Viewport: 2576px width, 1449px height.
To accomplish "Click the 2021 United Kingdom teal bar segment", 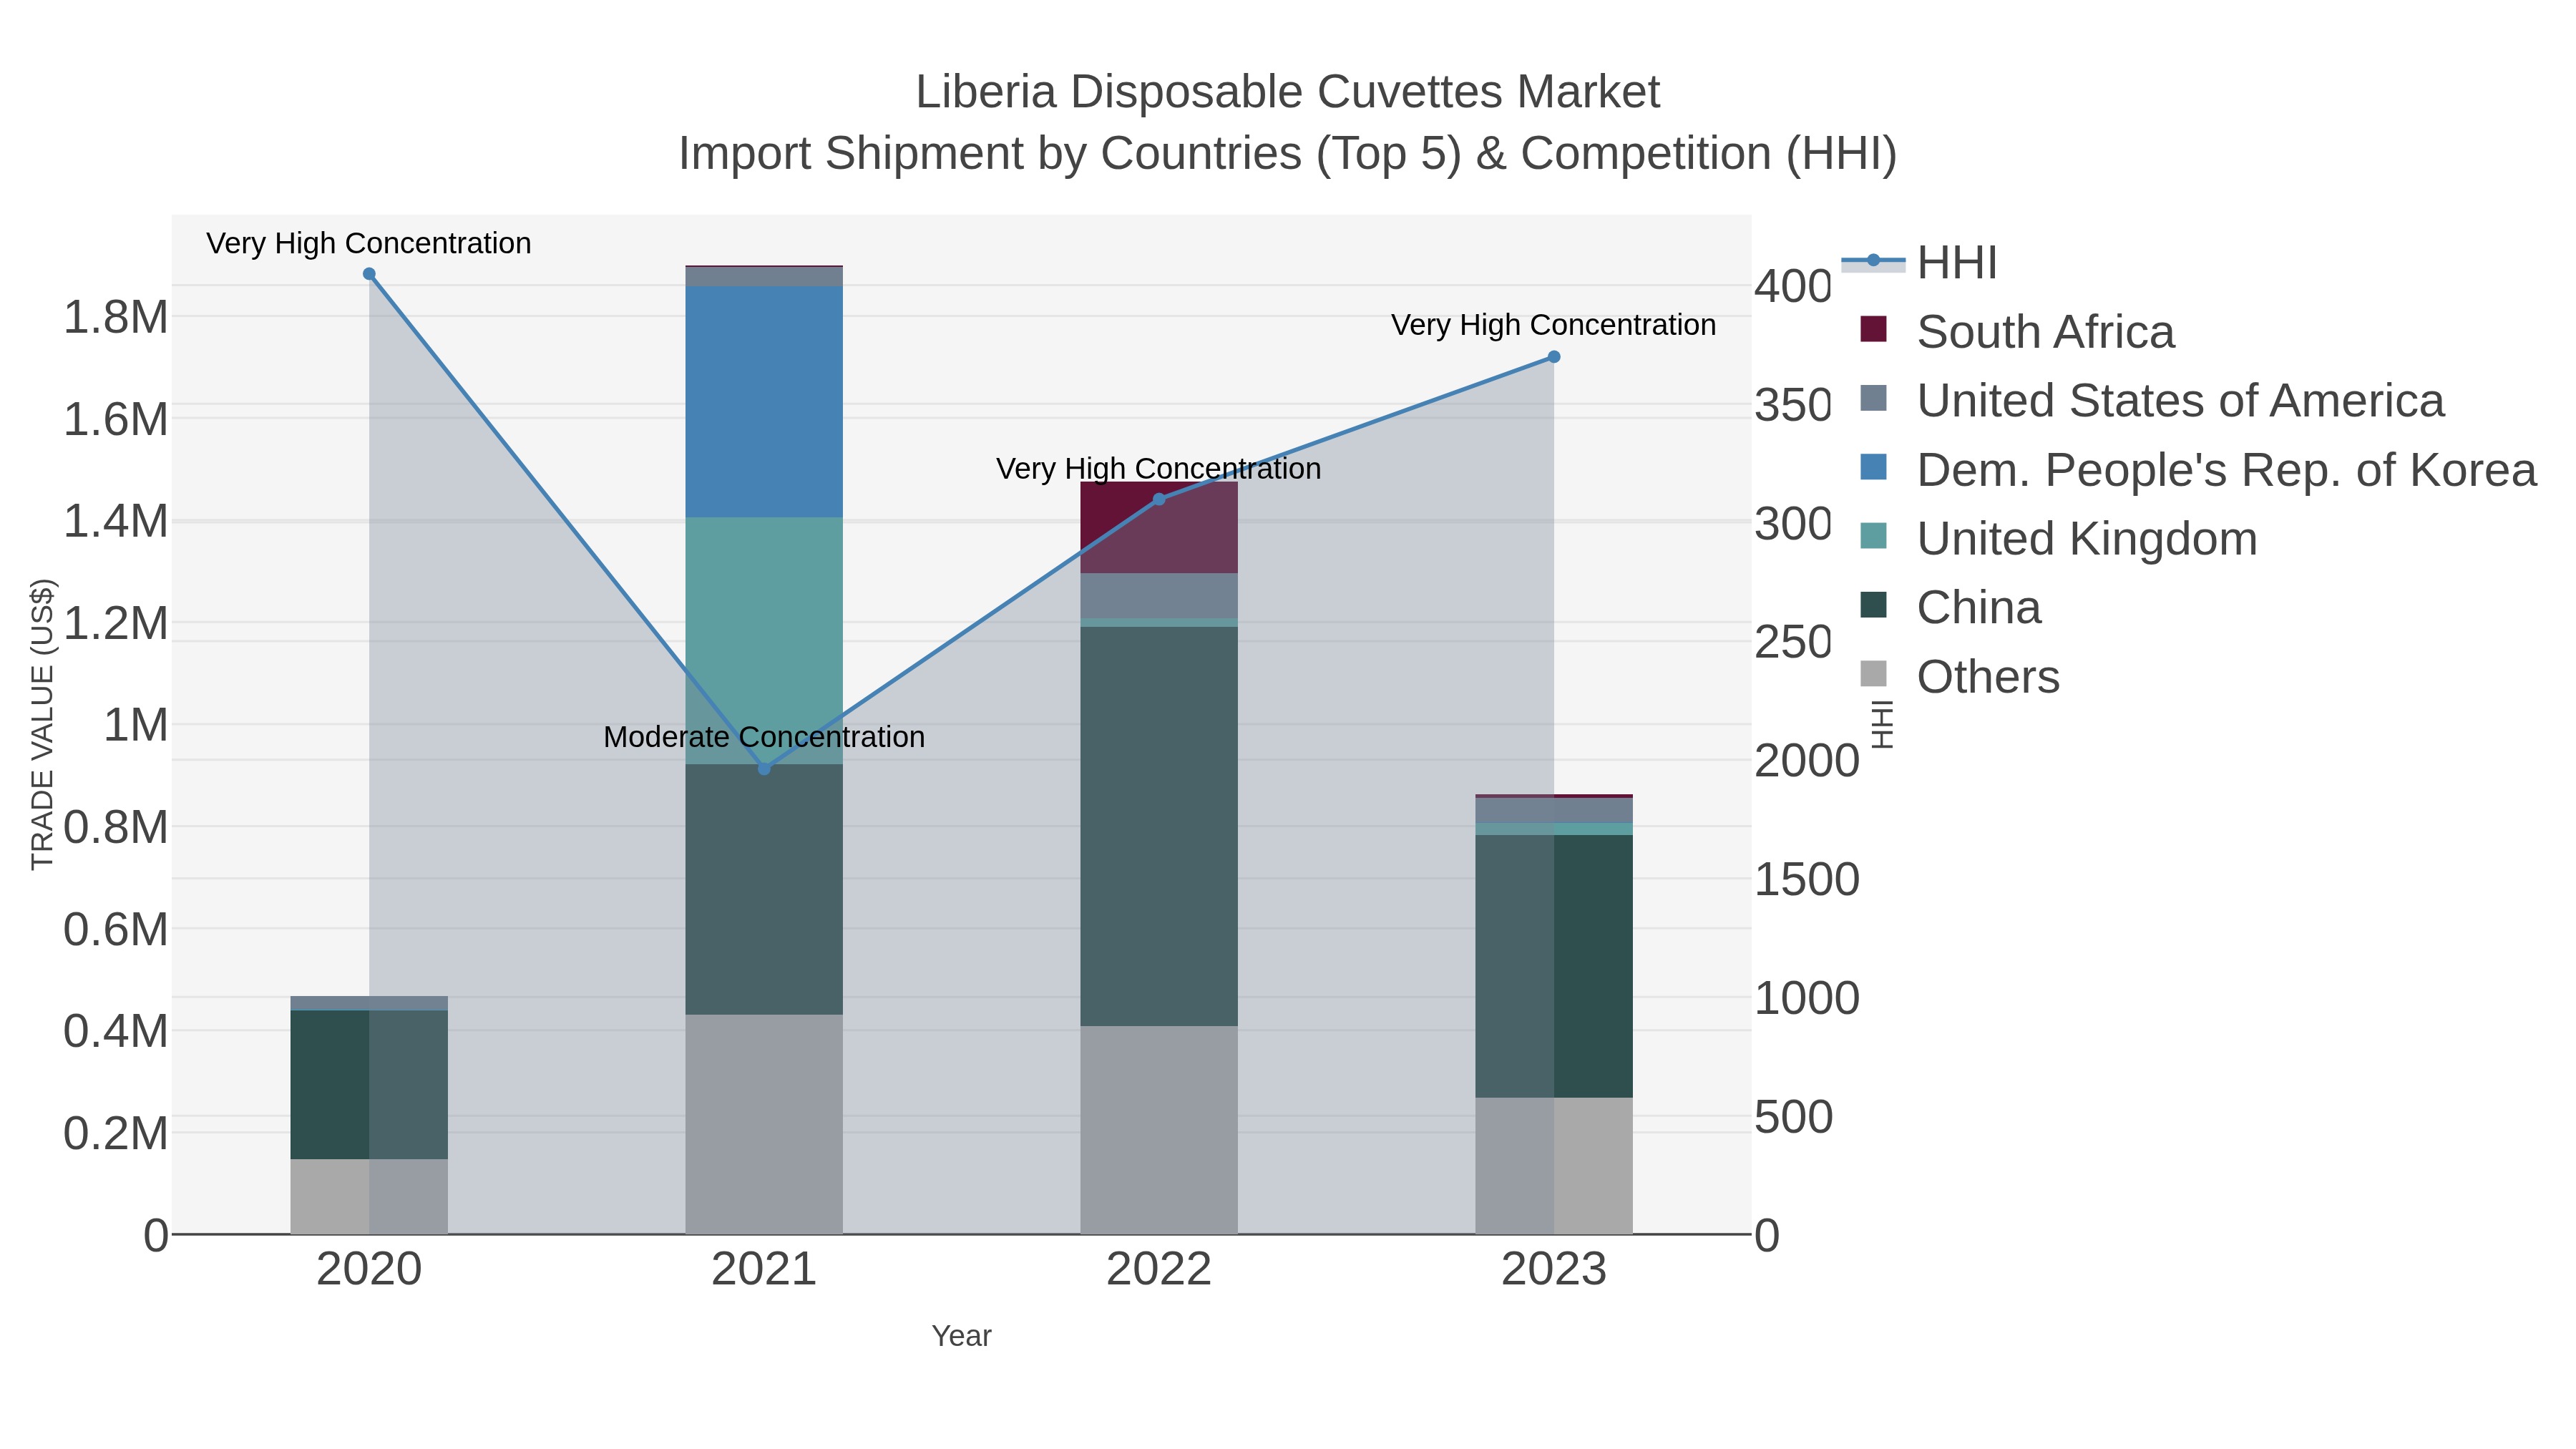I will click(764, 641).
